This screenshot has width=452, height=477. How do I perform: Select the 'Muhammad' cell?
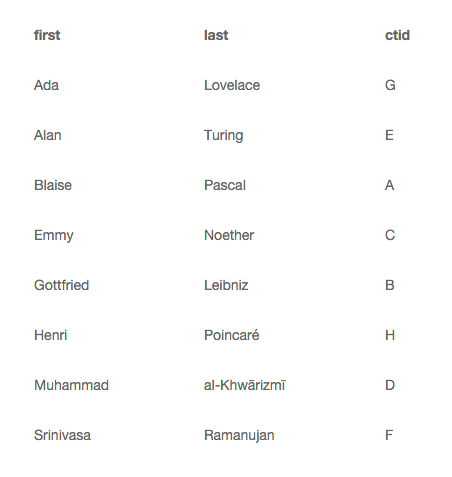point(71,385)
